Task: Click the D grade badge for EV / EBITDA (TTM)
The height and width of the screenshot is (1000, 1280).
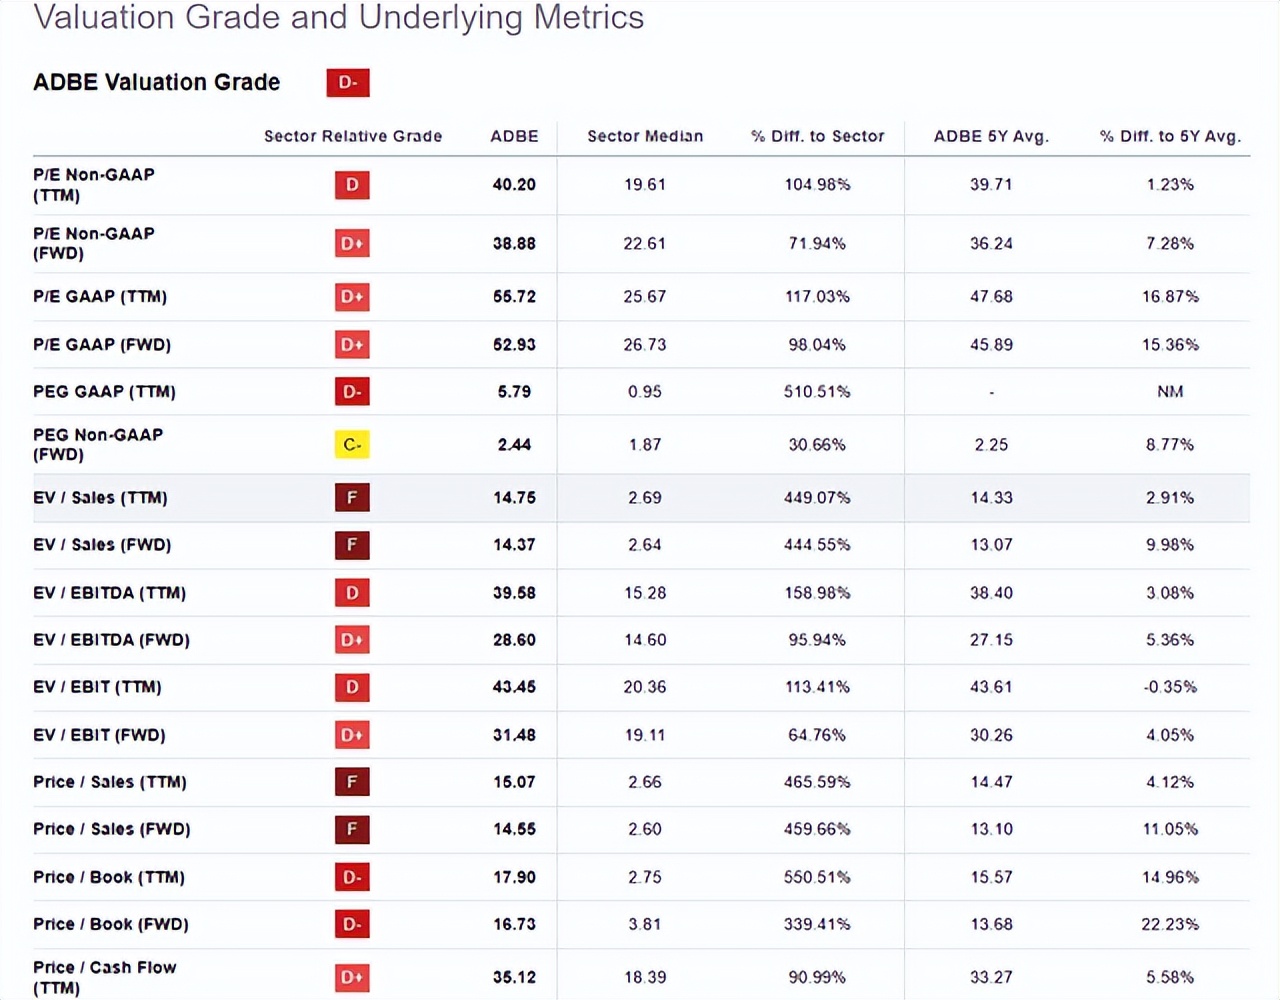Action: click(x=352, y=593)
